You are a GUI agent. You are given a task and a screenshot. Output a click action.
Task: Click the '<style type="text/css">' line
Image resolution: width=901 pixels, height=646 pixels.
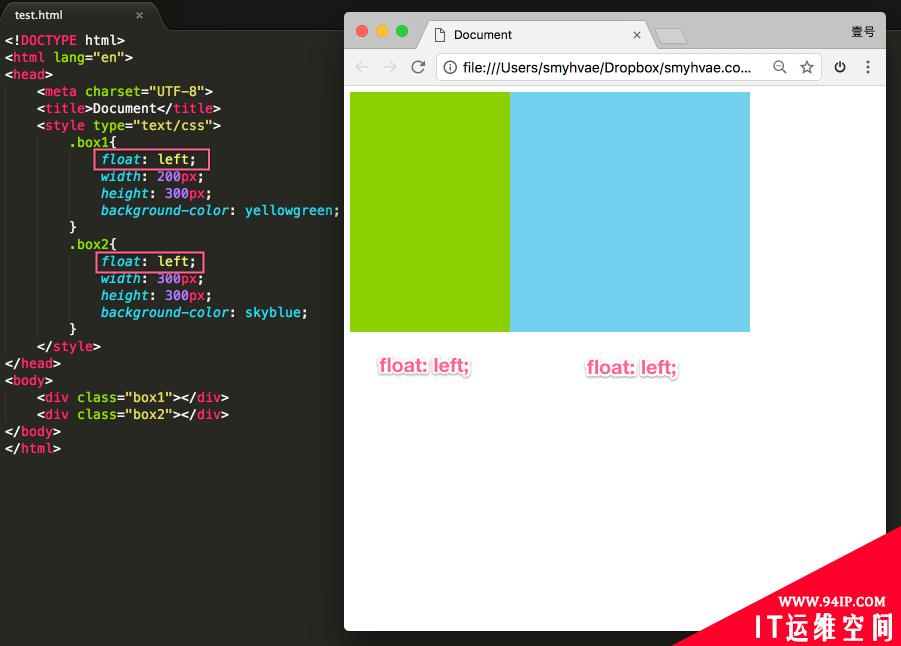click(x=129, y=125)
